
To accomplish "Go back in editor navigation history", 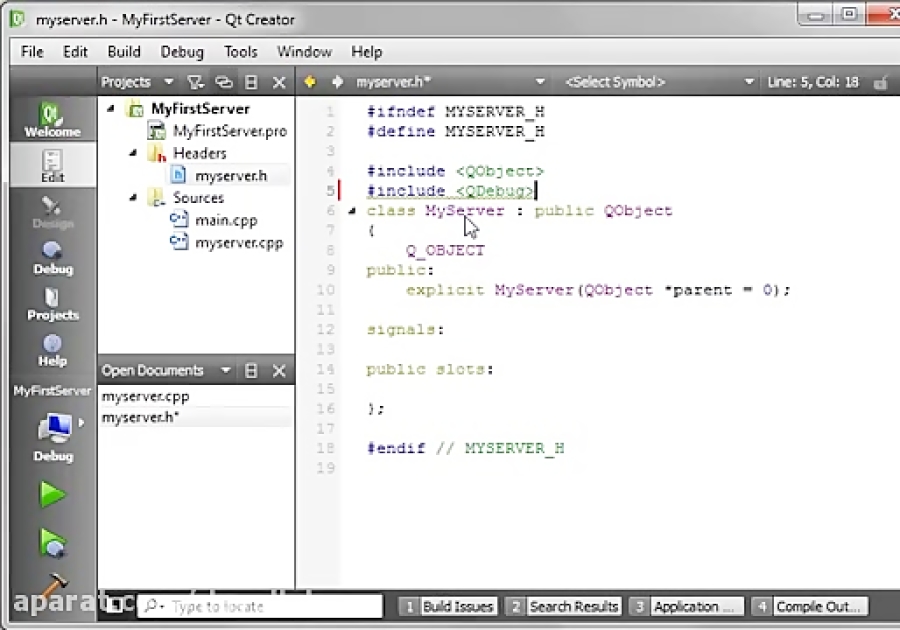I will [x=310, y=82].
